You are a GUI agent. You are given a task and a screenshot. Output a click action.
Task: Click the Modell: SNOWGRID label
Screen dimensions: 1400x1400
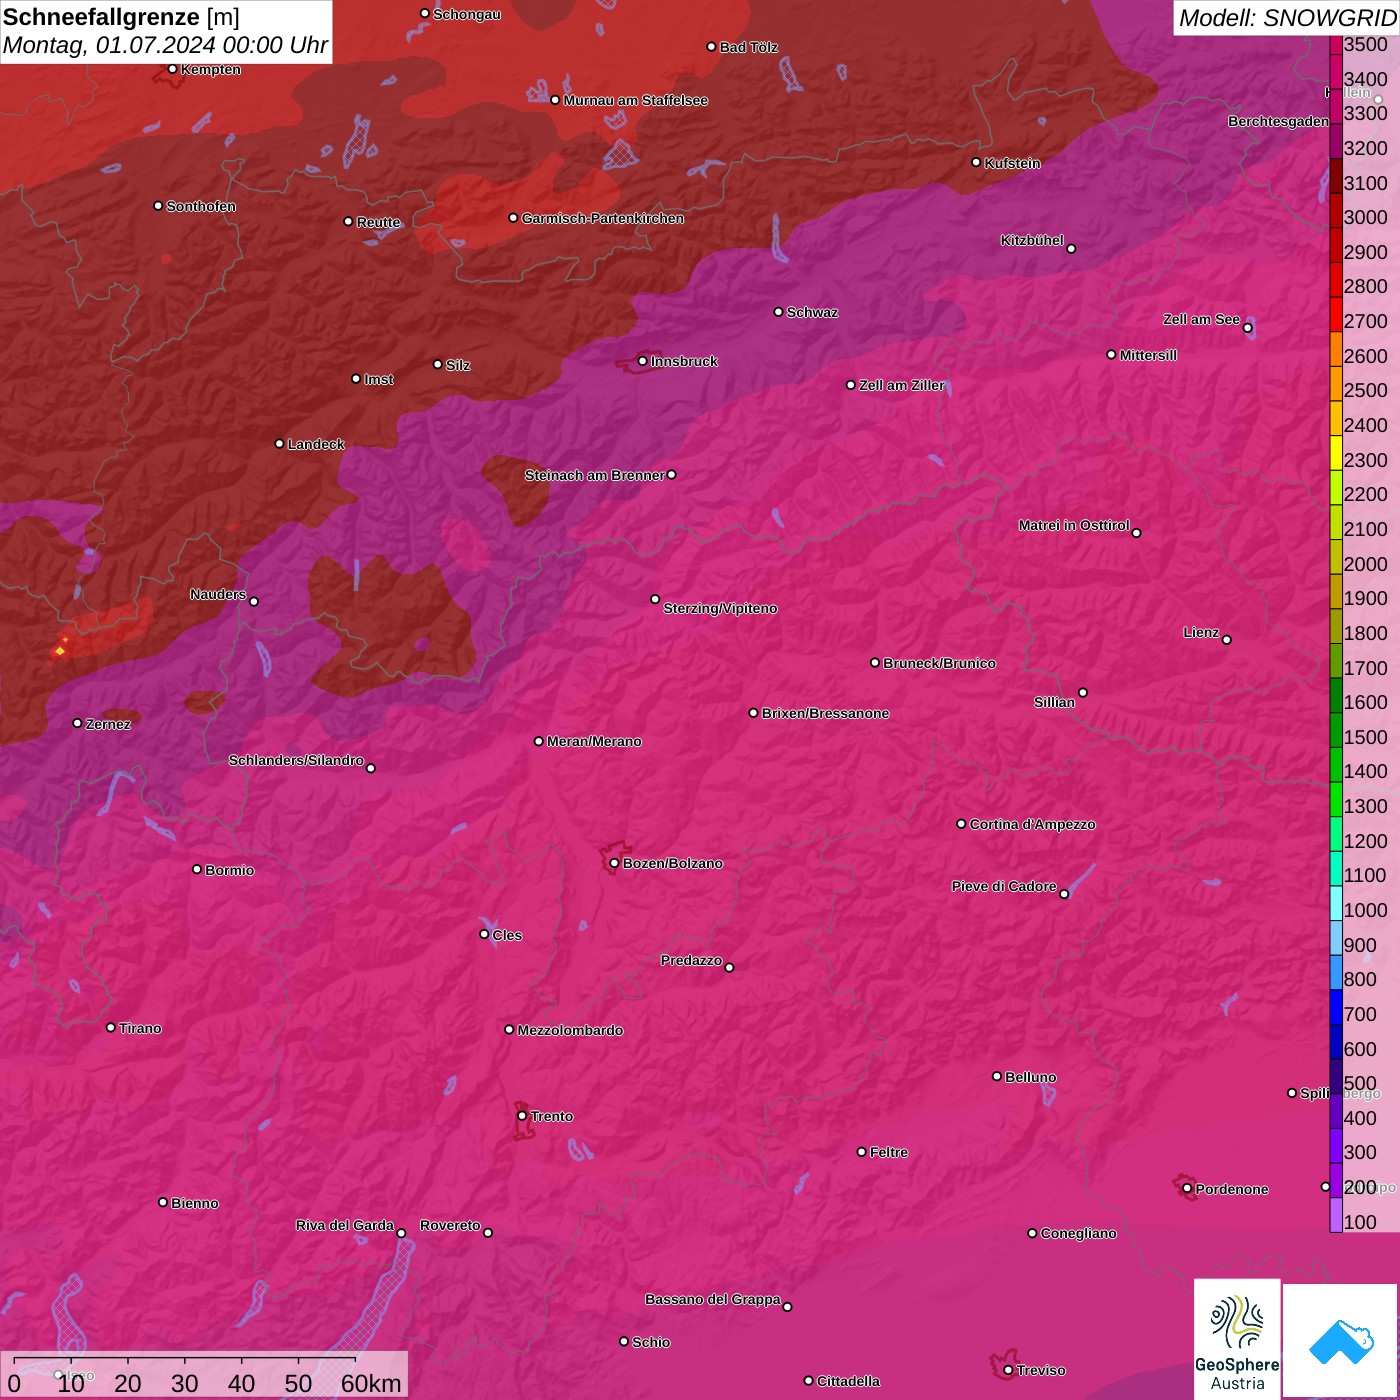(x=1287, y=17)
